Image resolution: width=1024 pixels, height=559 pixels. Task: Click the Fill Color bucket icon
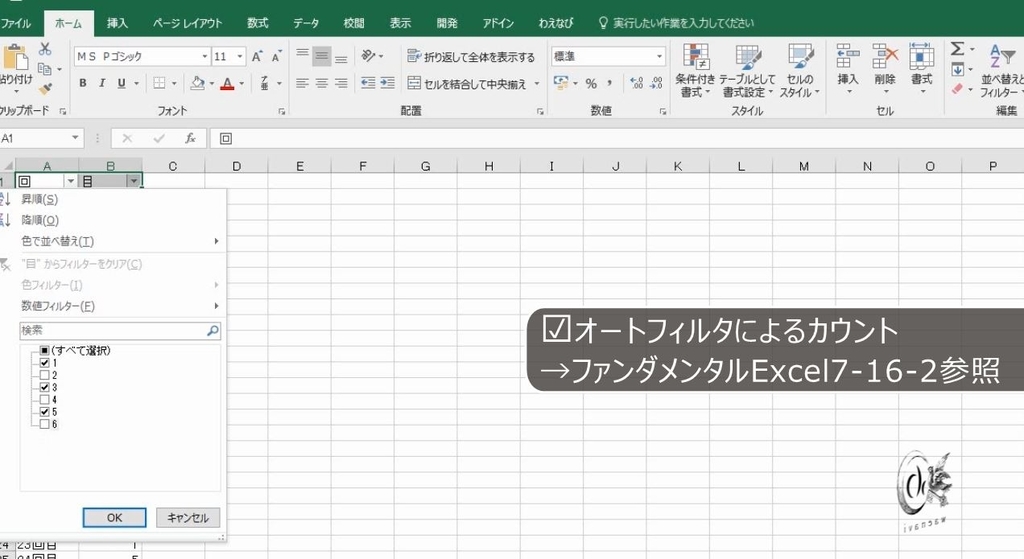point(197,83)
